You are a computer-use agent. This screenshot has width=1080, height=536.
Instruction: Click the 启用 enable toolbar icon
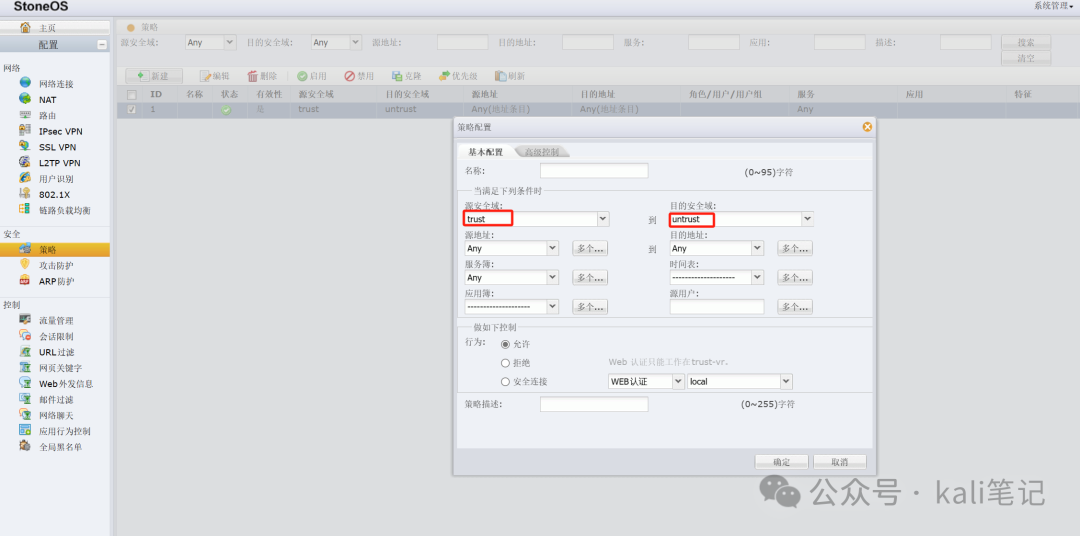point(302,76)
